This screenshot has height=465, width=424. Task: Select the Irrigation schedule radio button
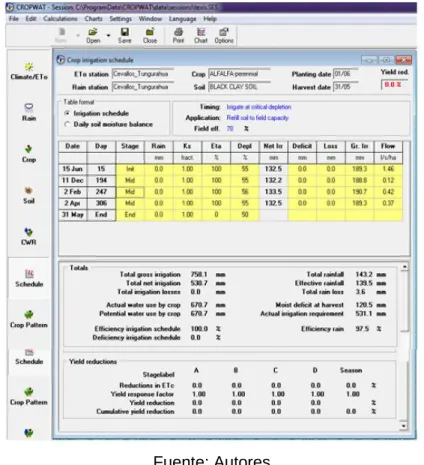point(67,113)
